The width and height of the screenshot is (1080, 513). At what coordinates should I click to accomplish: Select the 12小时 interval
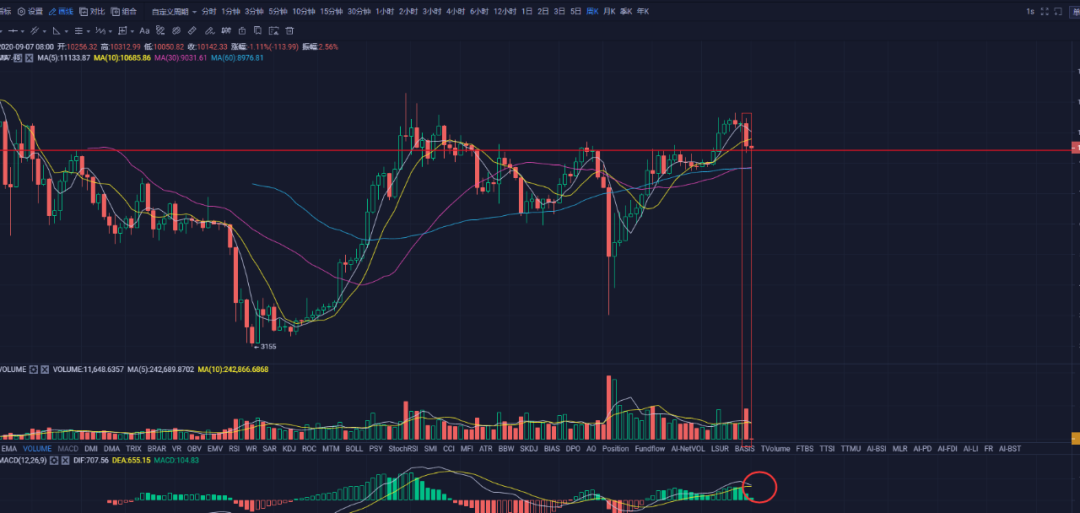coord(505,11)
